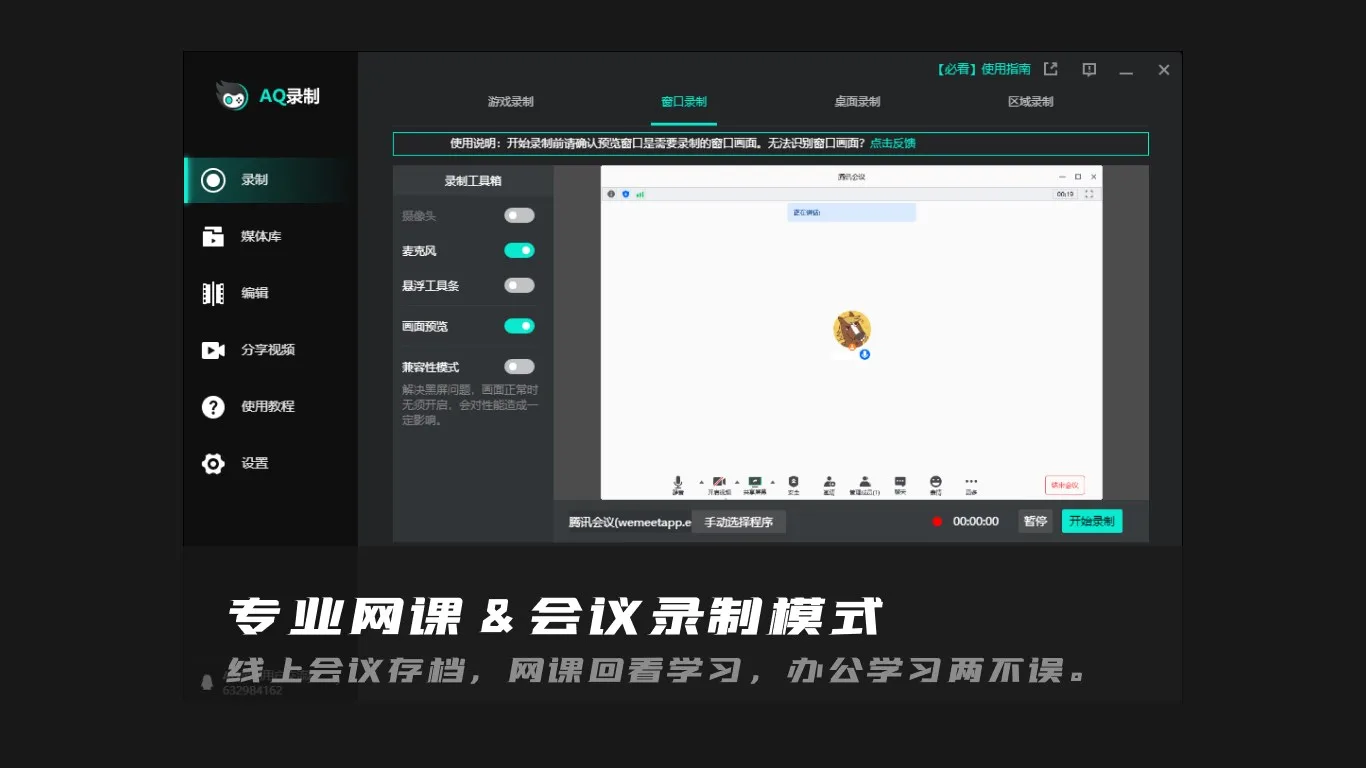Click the 设置 sidebar label
Viewport: 1366px width, 768px height.
(254, 463)
